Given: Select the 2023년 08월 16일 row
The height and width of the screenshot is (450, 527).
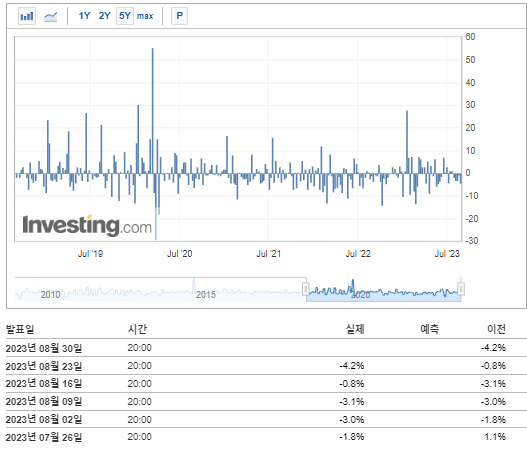Looking at the screenshot, I should [x=266, y=383].
